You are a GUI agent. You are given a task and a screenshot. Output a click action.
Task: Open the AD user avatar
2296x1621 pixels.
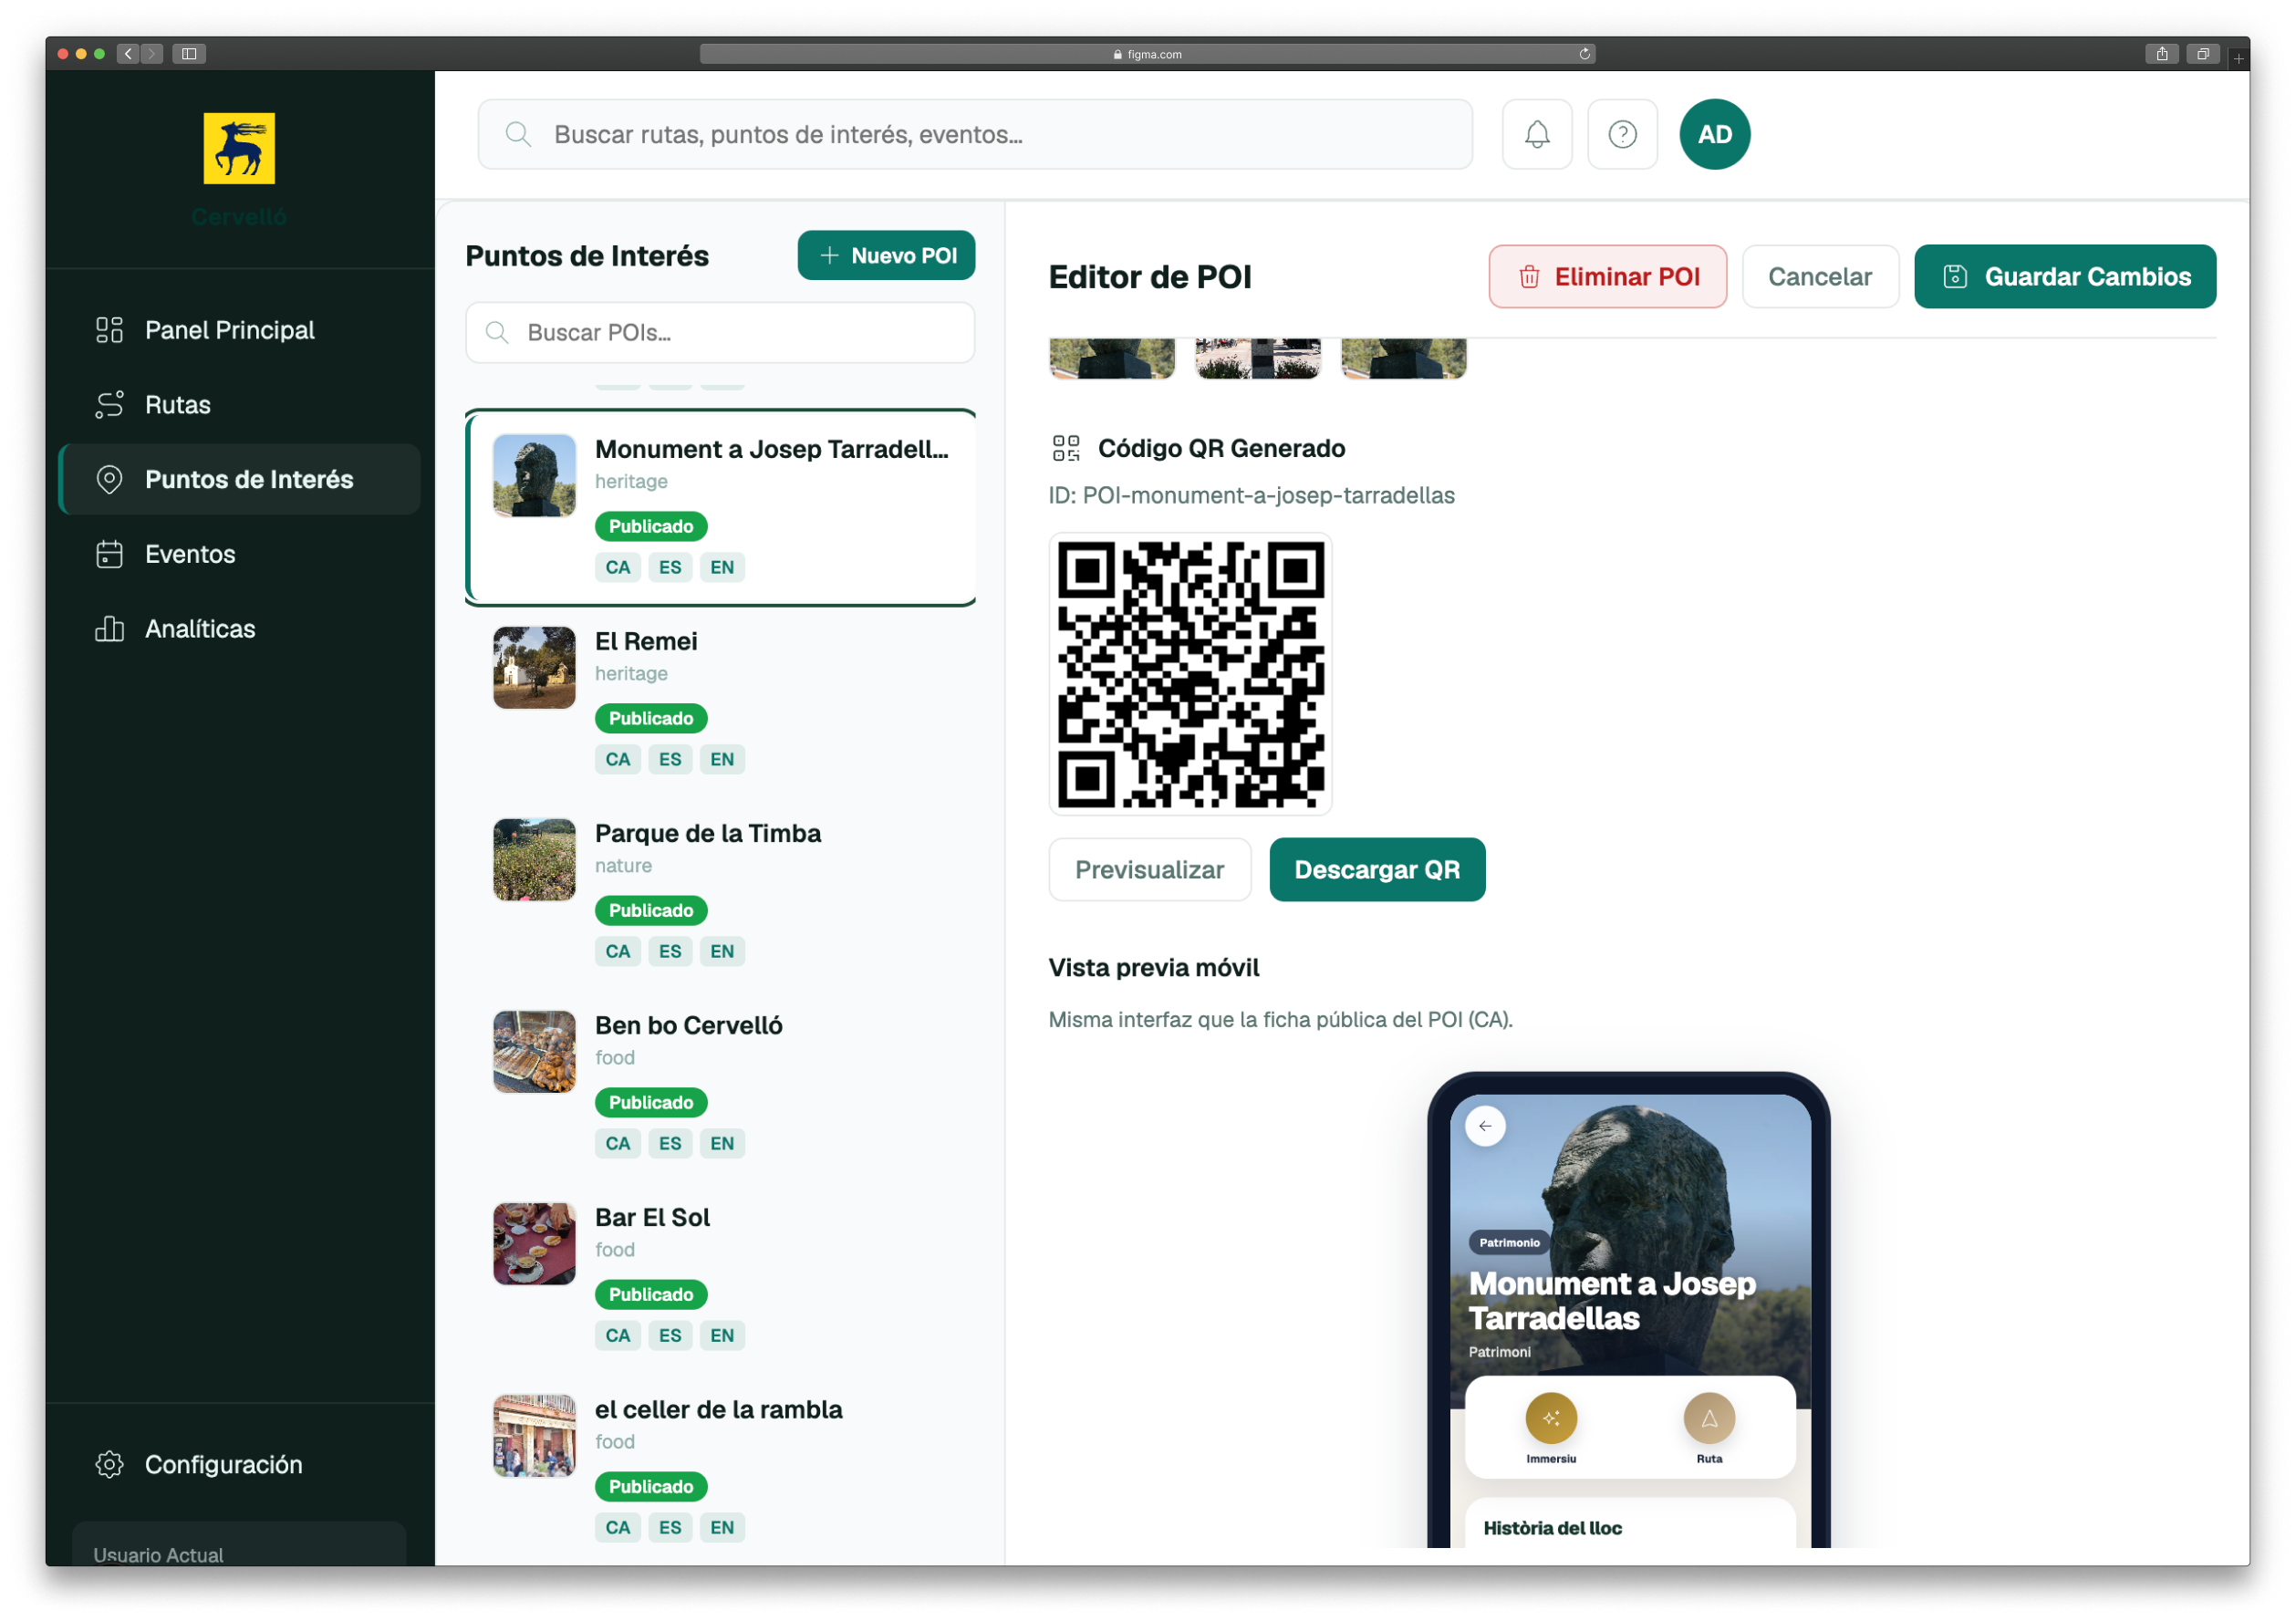(x=1714, y=134)
